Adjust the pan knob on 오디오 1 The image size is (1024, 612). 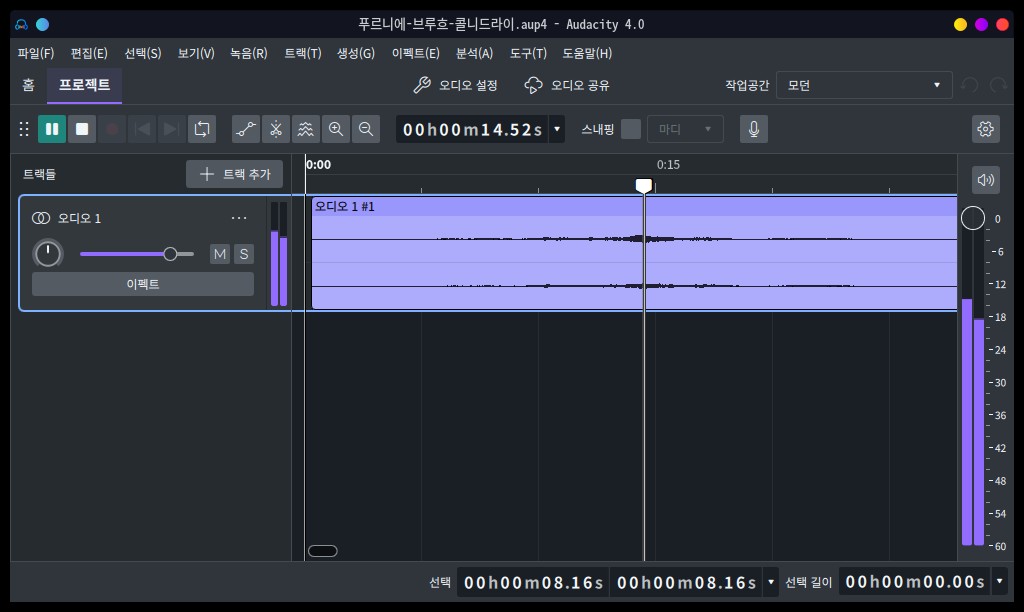(x=48, y=253)
